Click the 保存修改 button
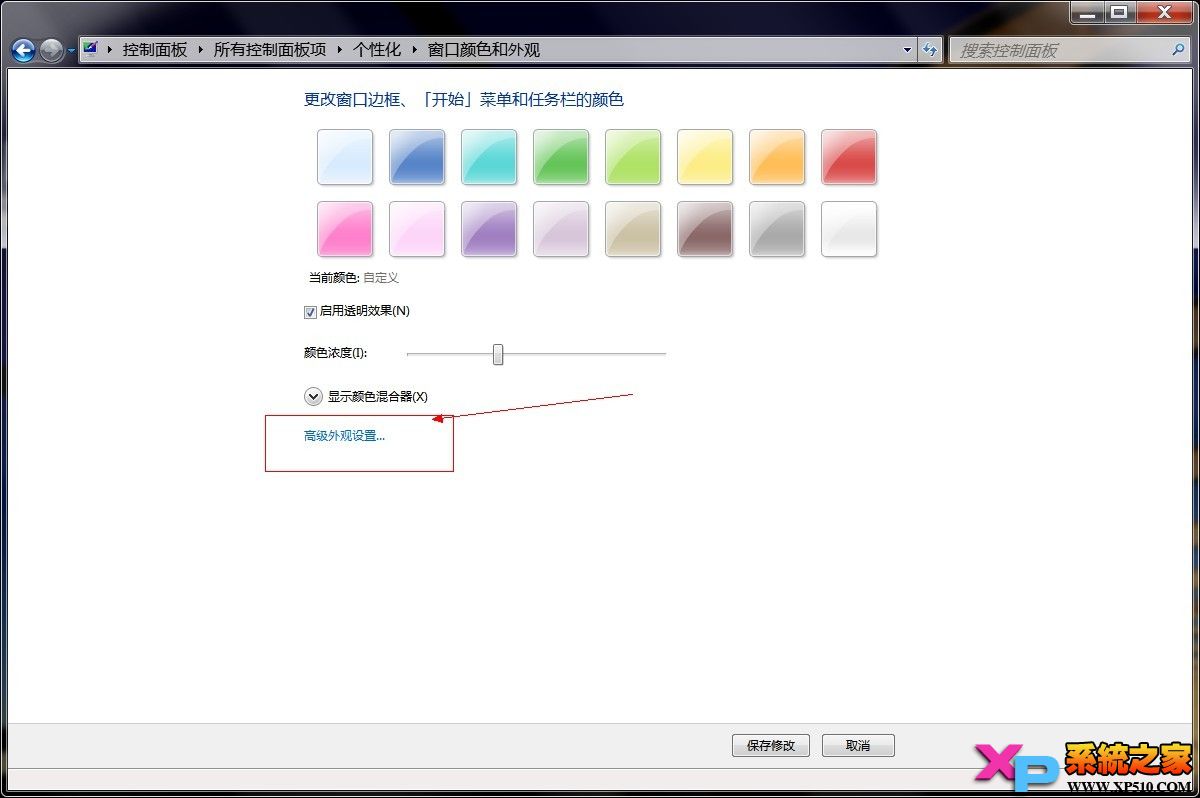Viewport: 1200px width, 798px height. [770, 745]
